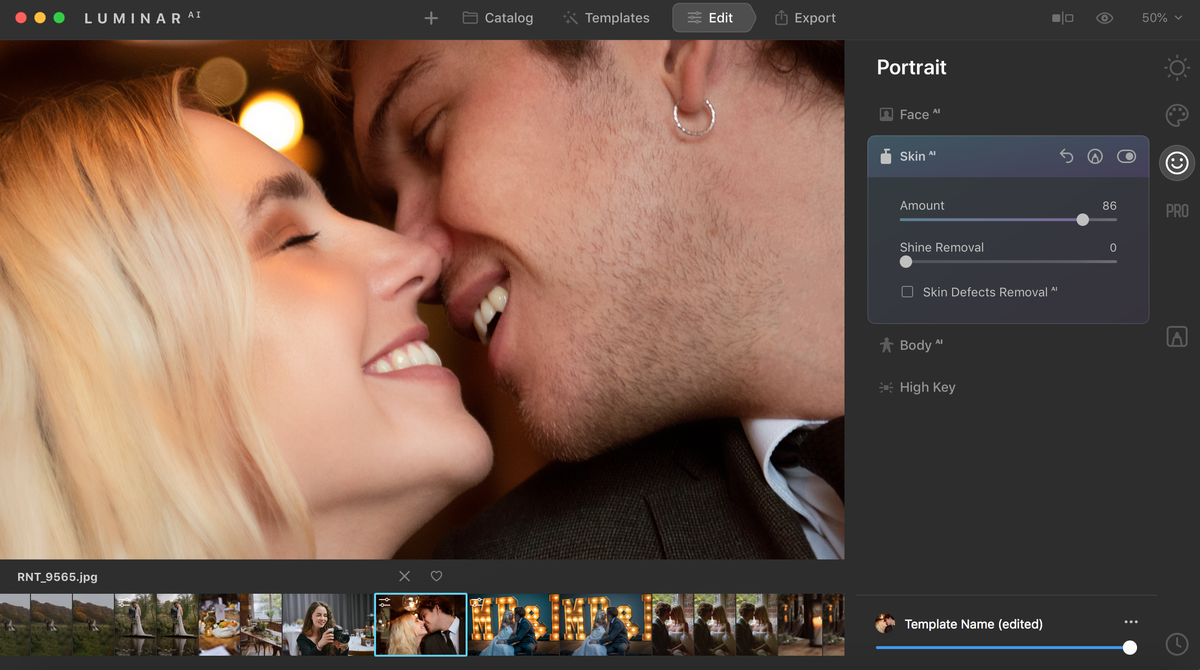Open the Essentials tools sun icon
This screenshot has height=670, width=1200.
click(x=1177, y=68)
